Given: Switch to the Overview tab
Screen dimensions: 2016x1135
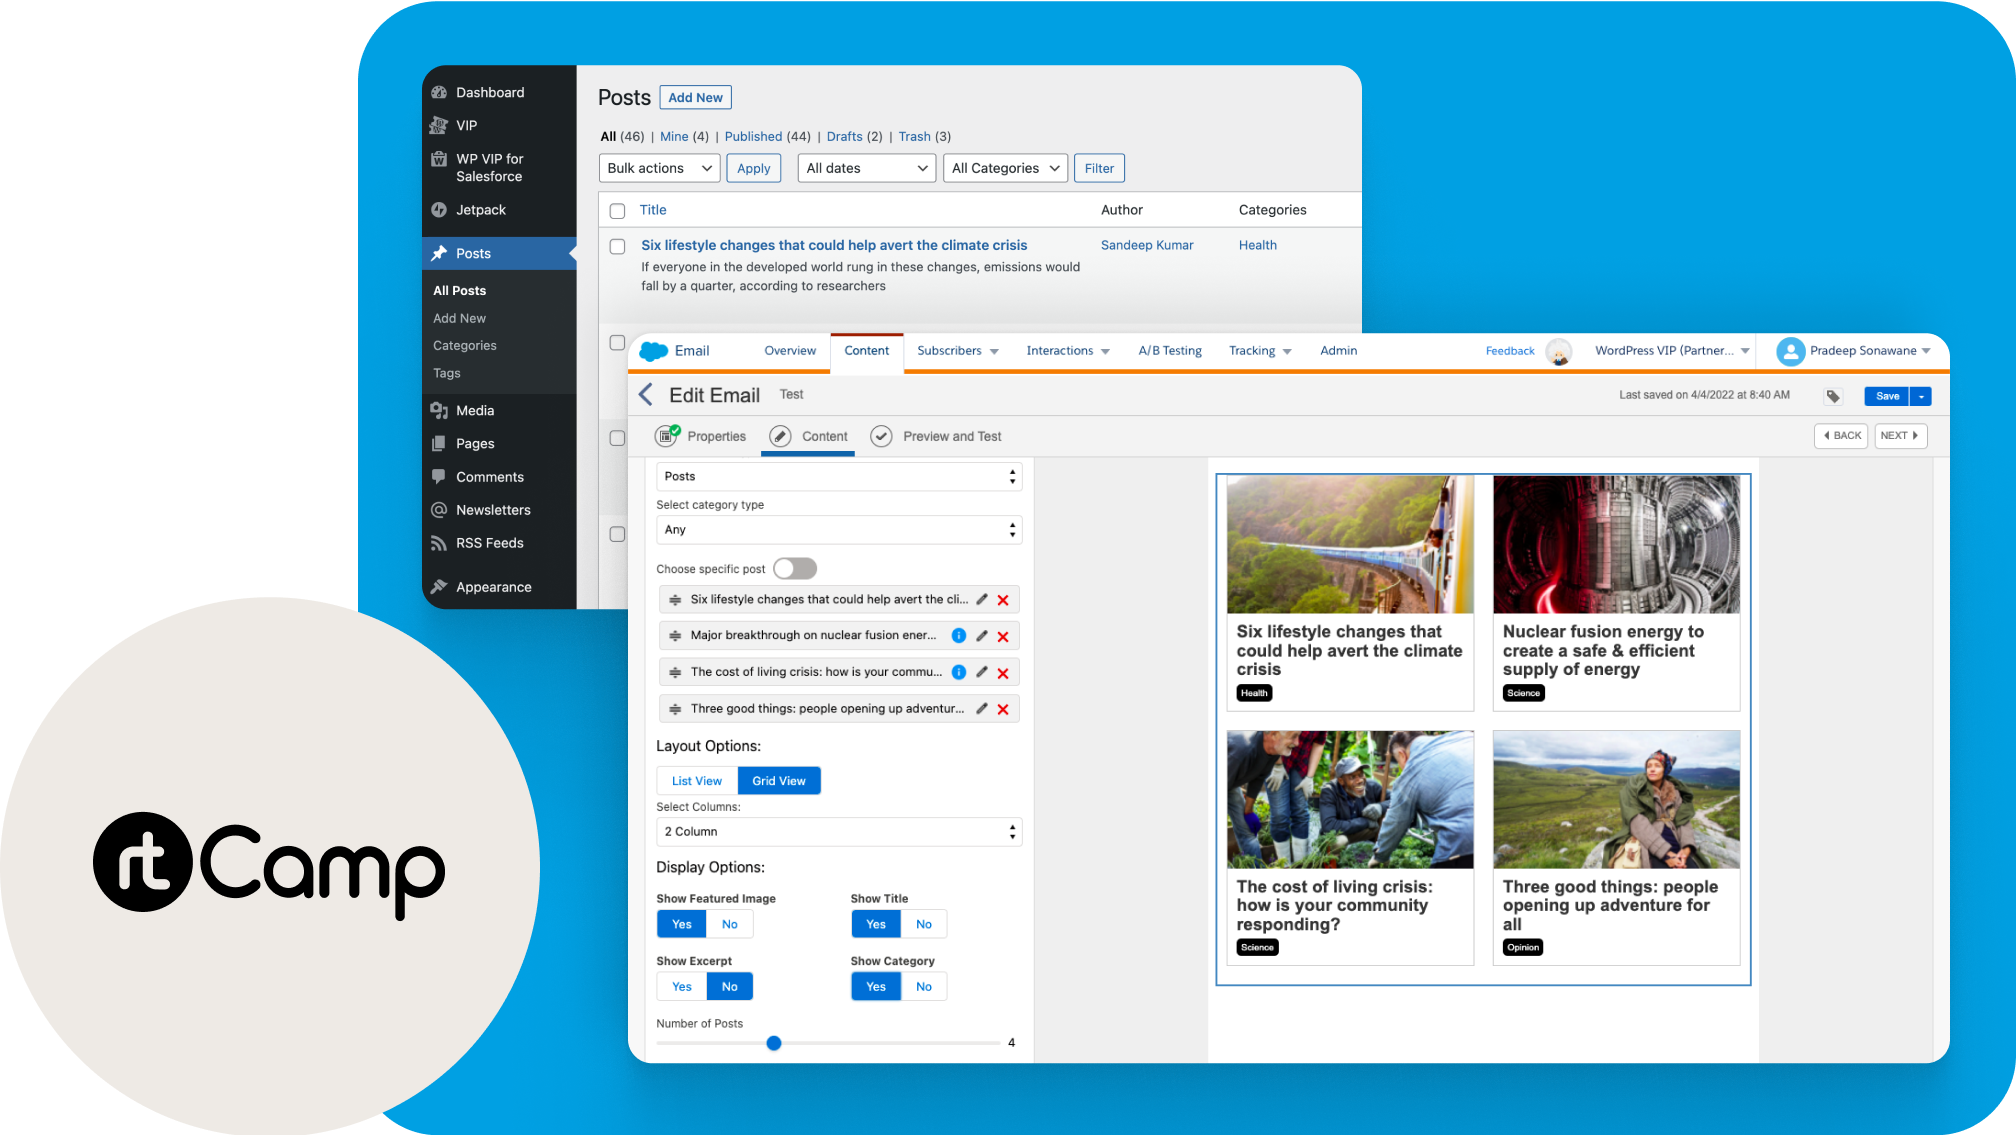Looking at the screenshot, I should (790, 351).
